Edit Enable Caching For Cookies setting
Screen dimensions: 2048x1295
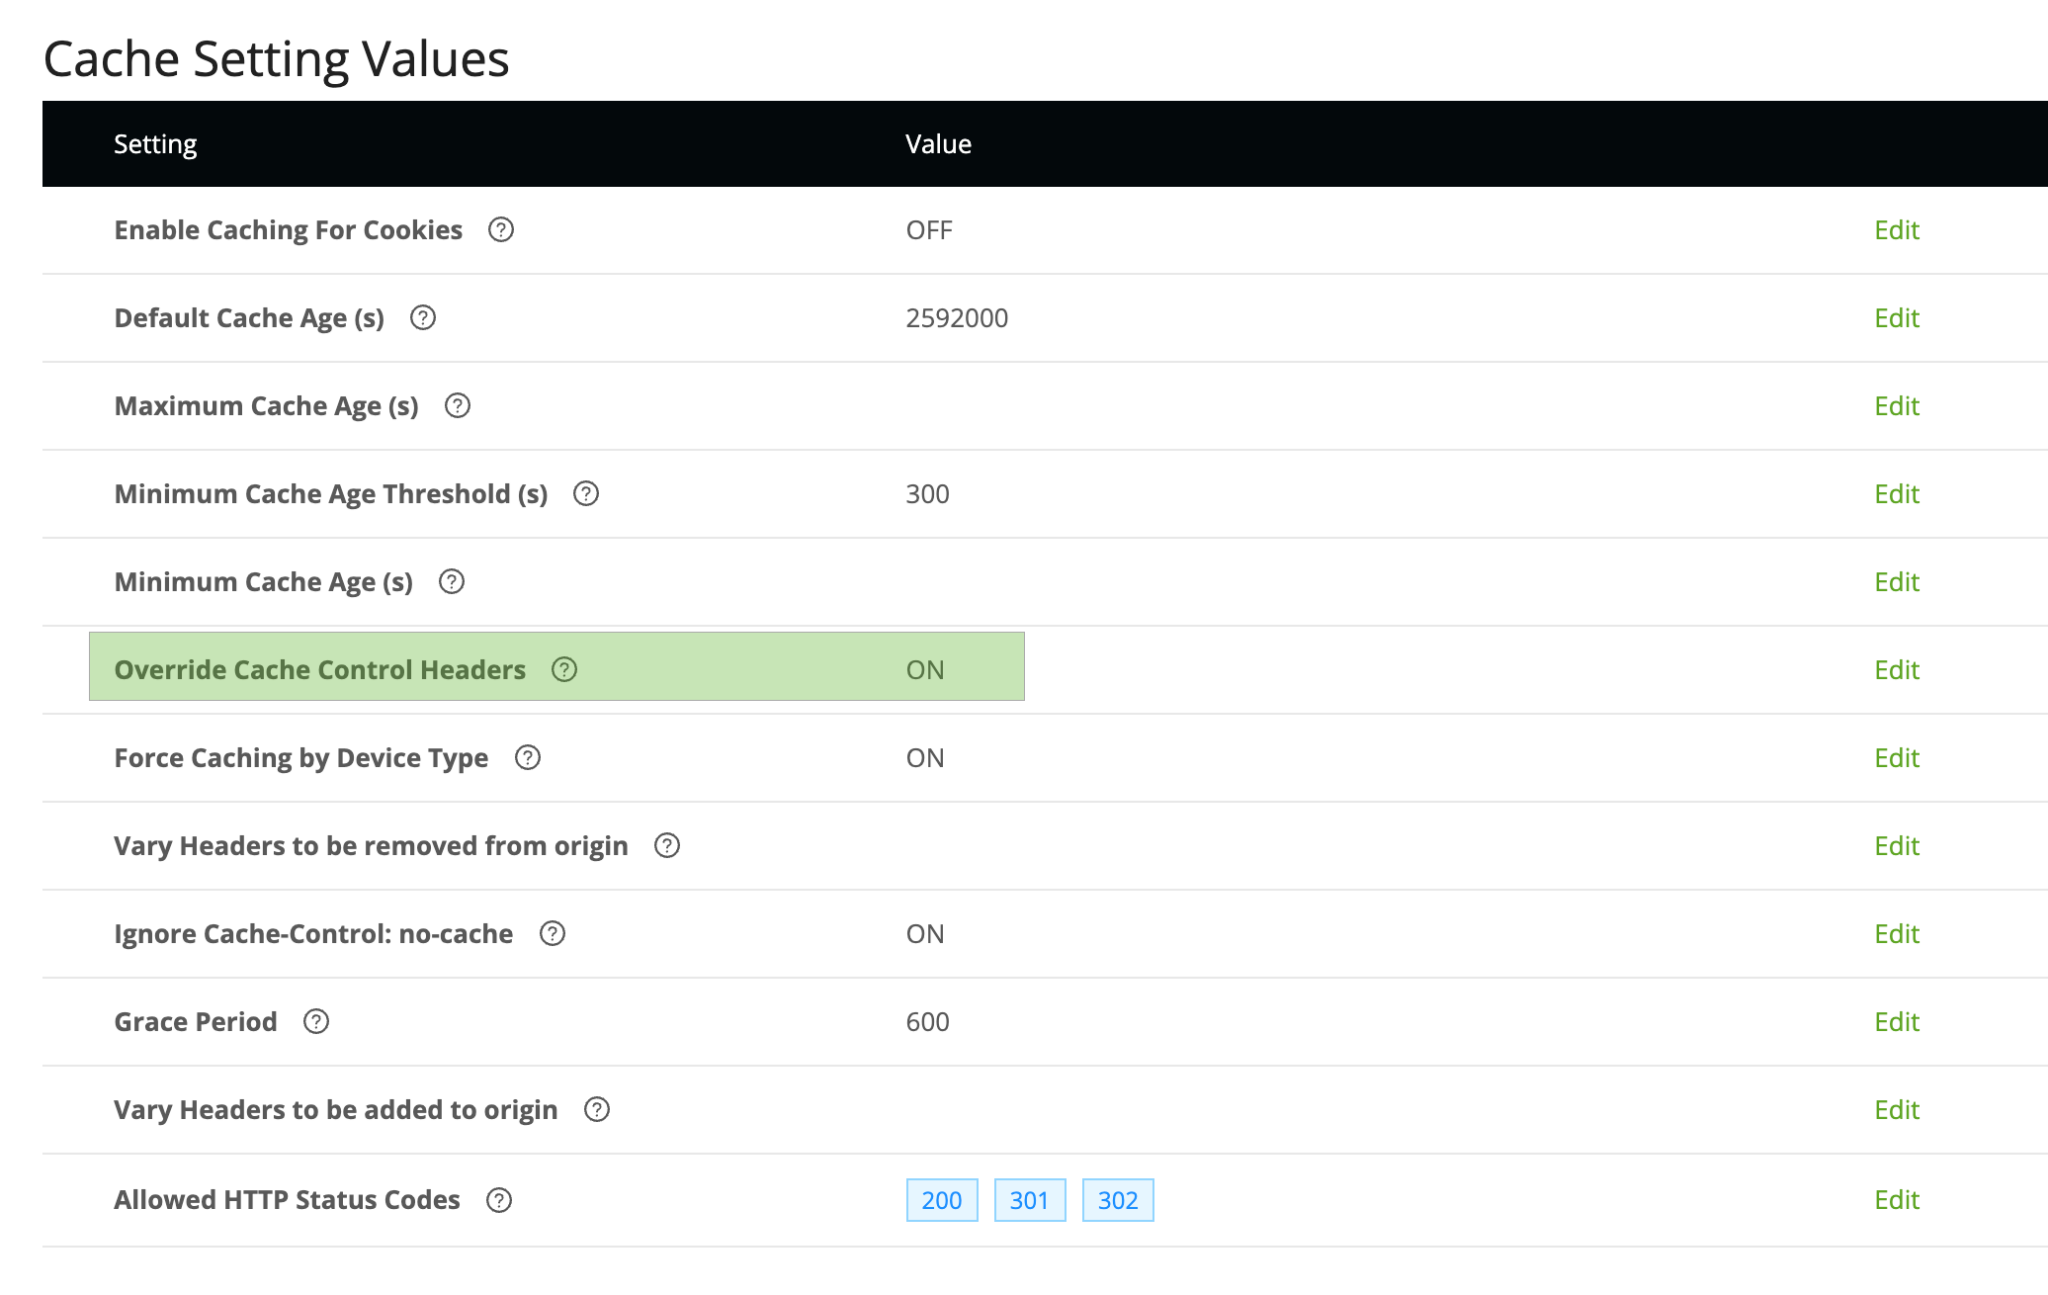tap(1896, 230)
